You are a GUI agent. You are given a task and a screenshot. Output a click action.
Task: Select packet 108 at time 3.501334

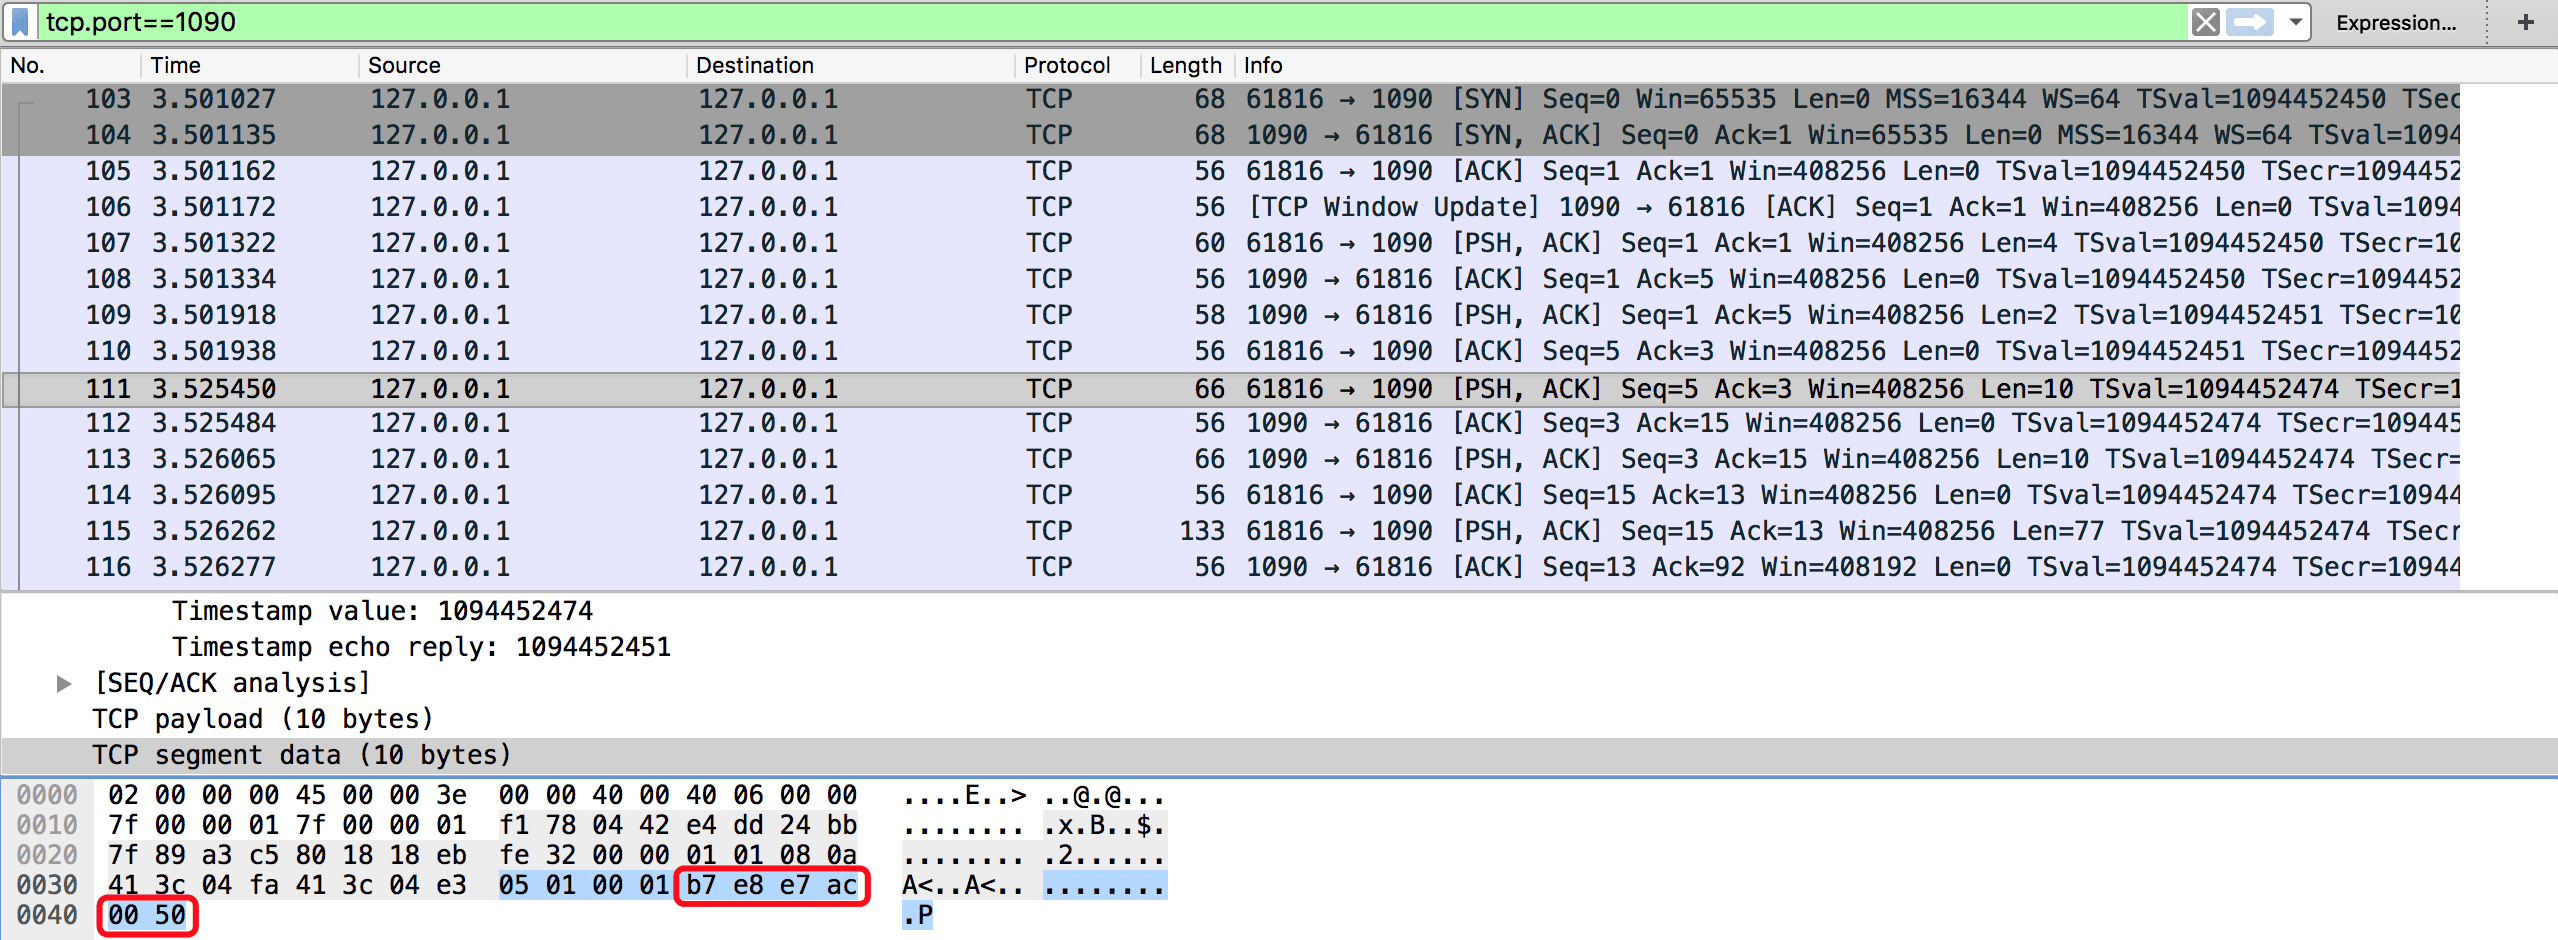(x=1230, y=279)
